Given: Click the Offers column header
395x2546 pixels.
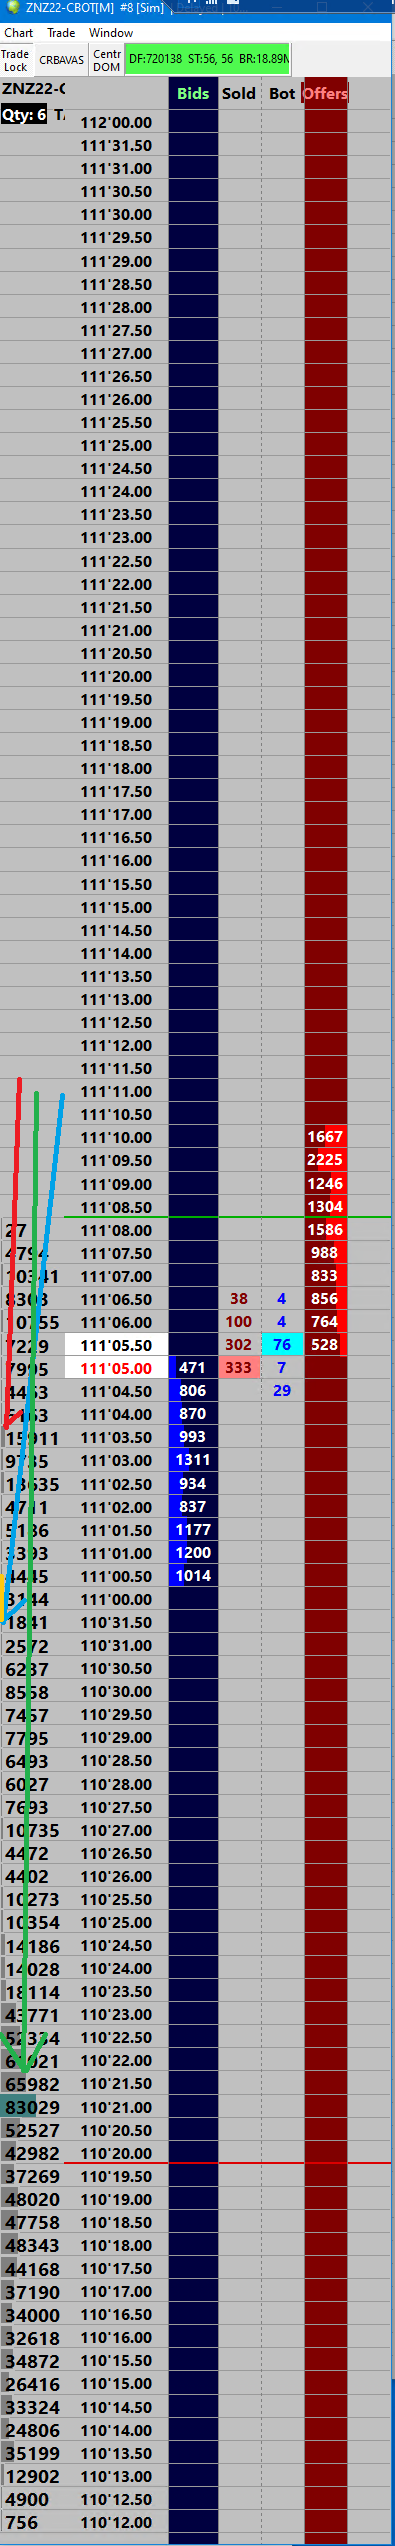Looking at the screenshot, I should (x=325, y=93).
